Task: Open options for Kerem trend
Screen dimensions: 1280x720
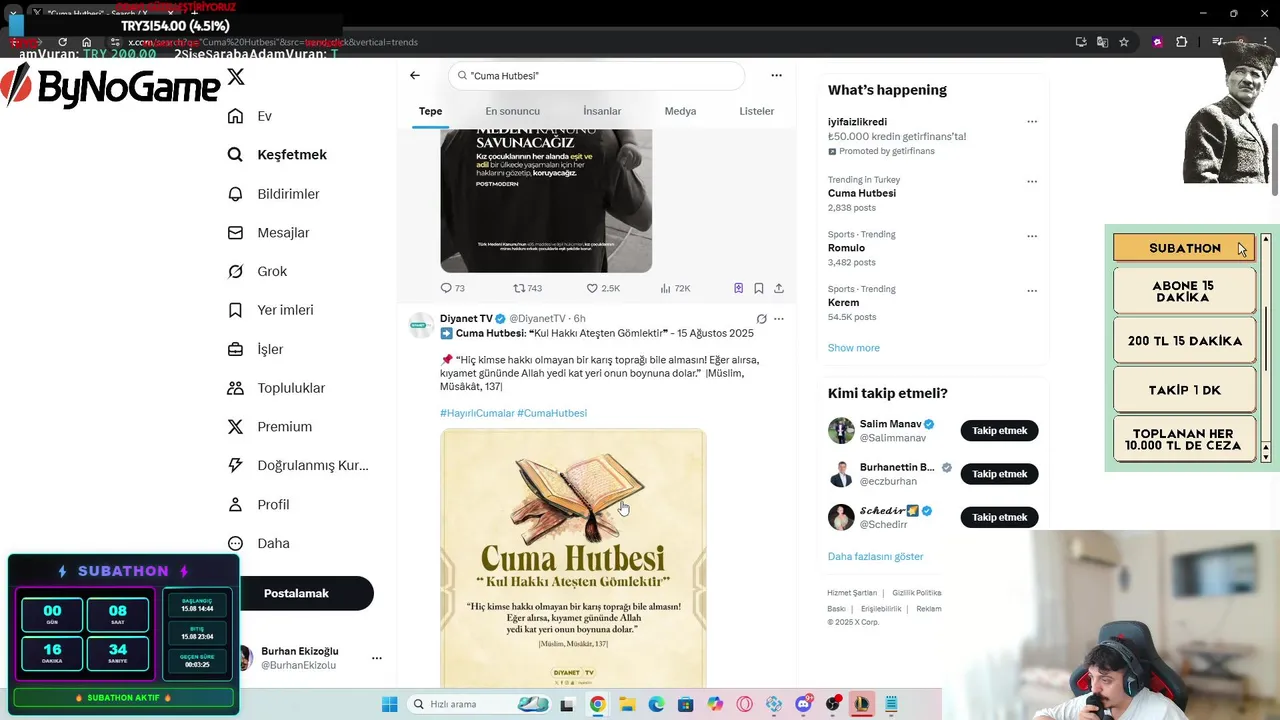Action: [1032, 291]
